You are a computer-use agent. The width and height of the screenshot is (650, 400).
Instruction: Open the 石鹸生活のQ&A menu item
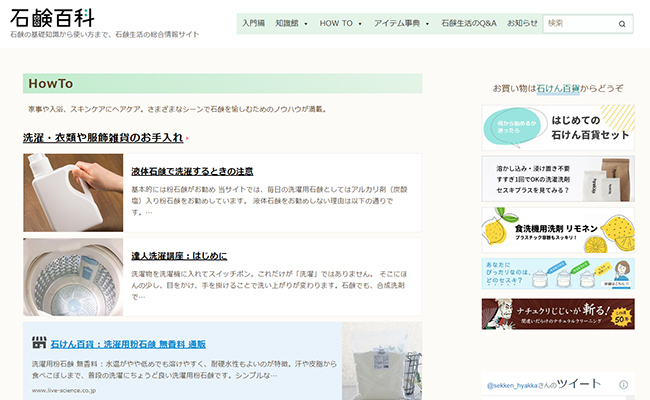click(x=468, y=23)
